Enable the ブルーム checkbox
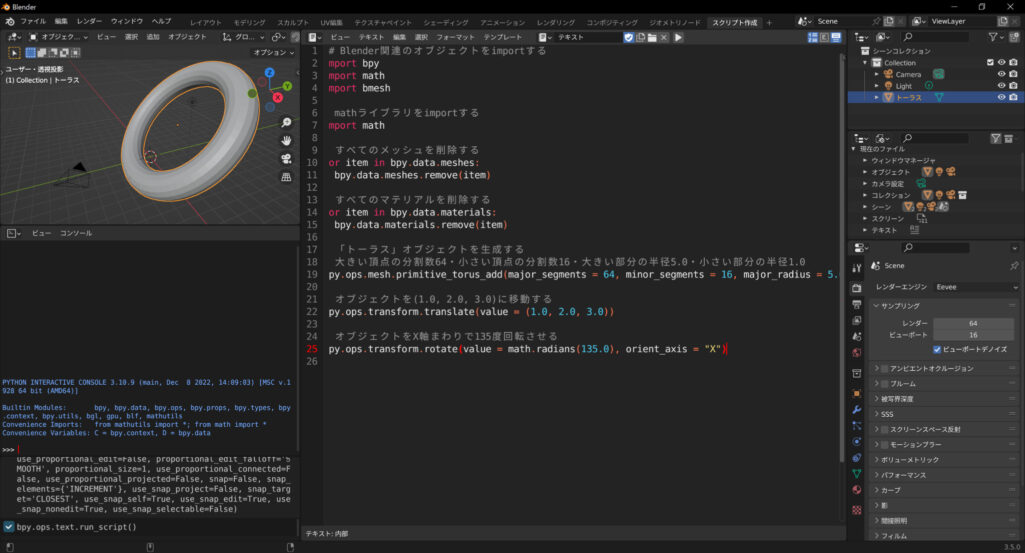The height and width of the screenshot is (553, 1025). coord(885,384)
